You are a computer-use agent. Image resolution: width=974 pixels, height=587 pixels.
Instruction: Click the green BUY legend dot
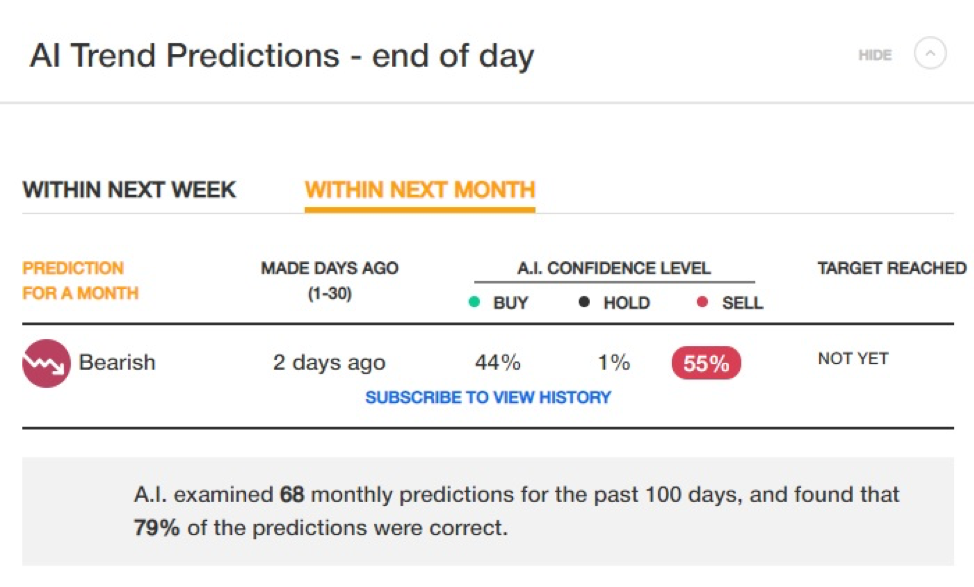pos(474,302)
